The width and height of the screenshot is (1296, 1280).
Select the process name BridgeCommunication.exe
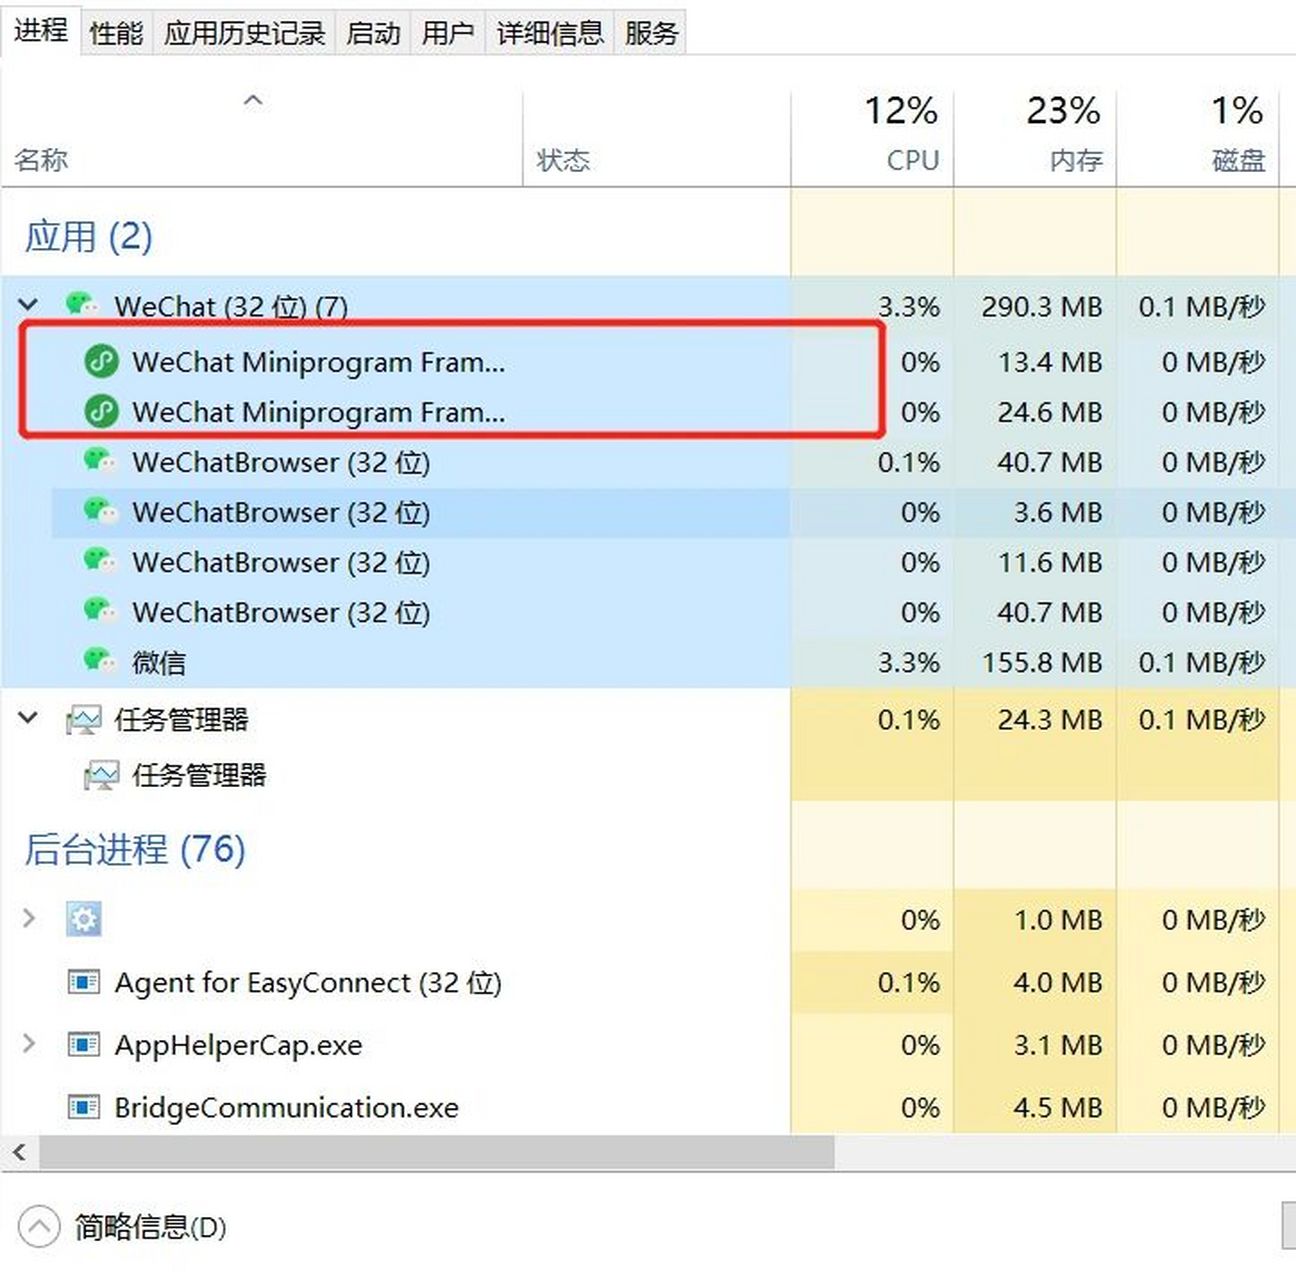pos(287,1107)
